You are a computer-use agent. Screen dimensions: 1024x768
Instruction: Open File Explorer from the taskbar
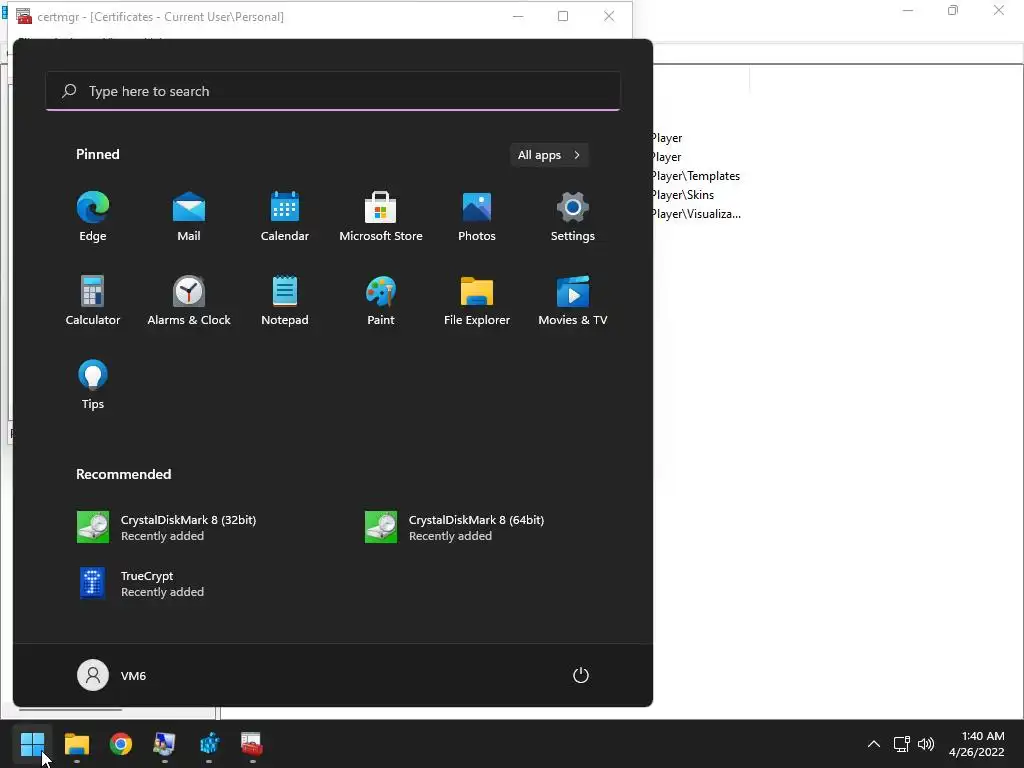coord(76,744)
